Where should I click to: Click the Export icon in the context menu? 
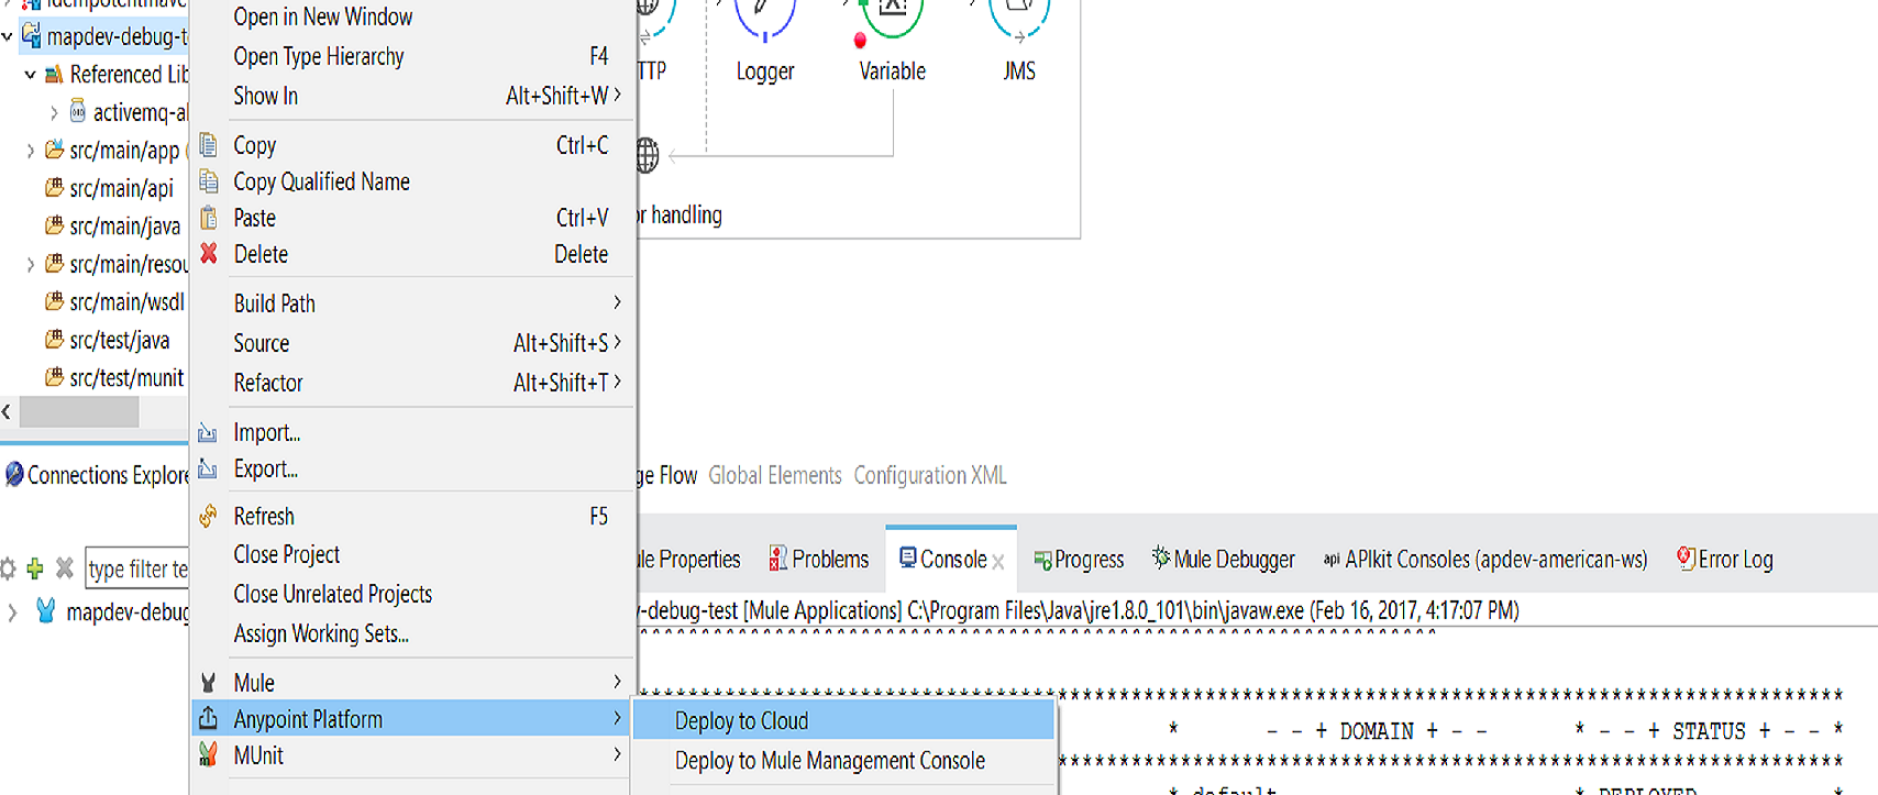click(207, 468)
